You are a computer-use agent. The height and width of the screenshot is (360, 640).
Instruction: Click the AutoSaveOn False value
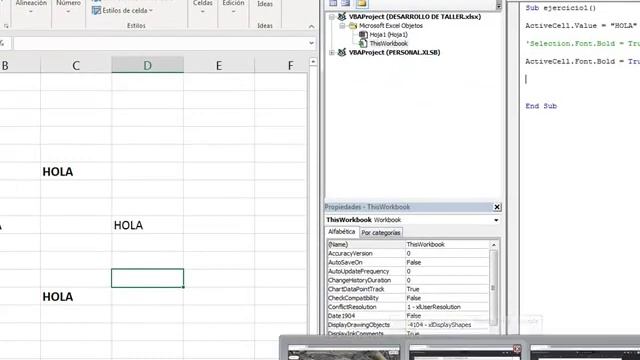pyautogui.click(x=447, y=262)
